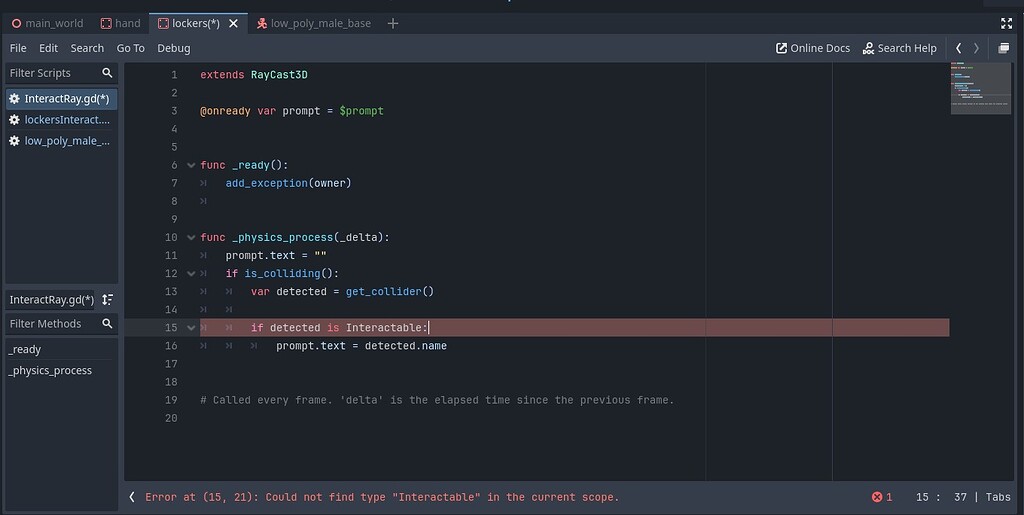The width and height of the screenshot is (1024, 515).
Task: Switch to the hand scene tab
Action: coord(121,23)
